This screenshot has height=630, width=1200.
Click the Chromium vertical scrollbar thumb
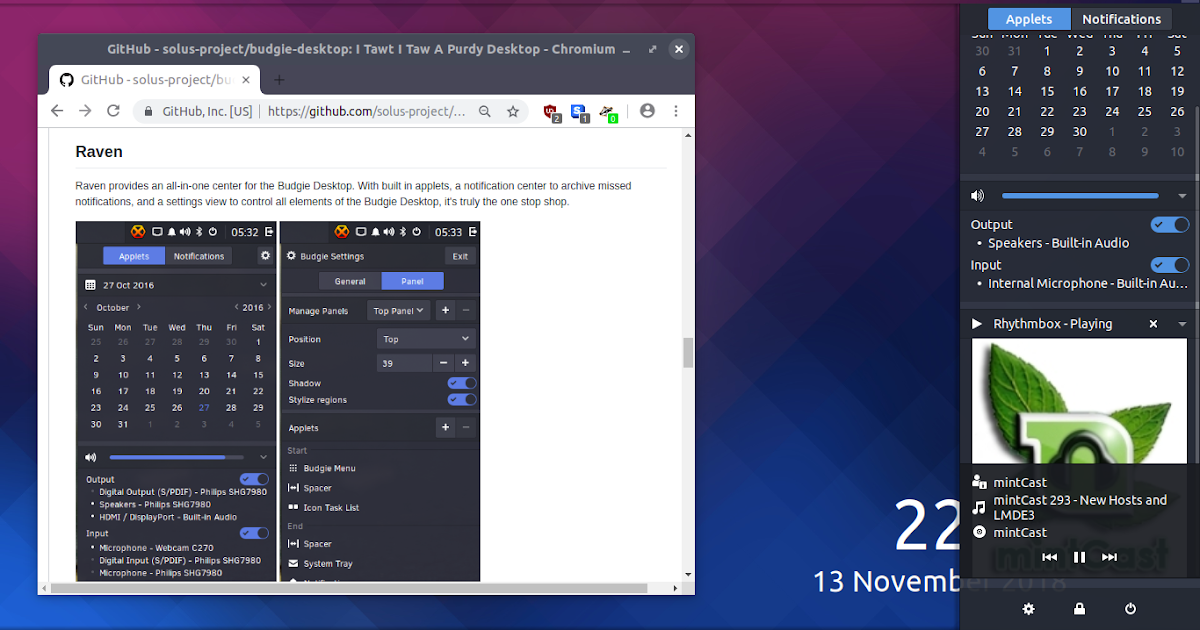coord(687,353)
